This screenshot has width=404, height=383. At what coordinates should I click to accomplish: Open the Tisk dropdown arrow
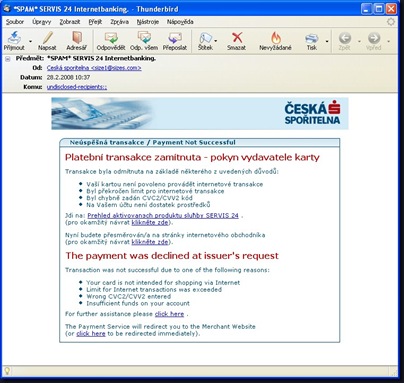click(x=327, y=41)
